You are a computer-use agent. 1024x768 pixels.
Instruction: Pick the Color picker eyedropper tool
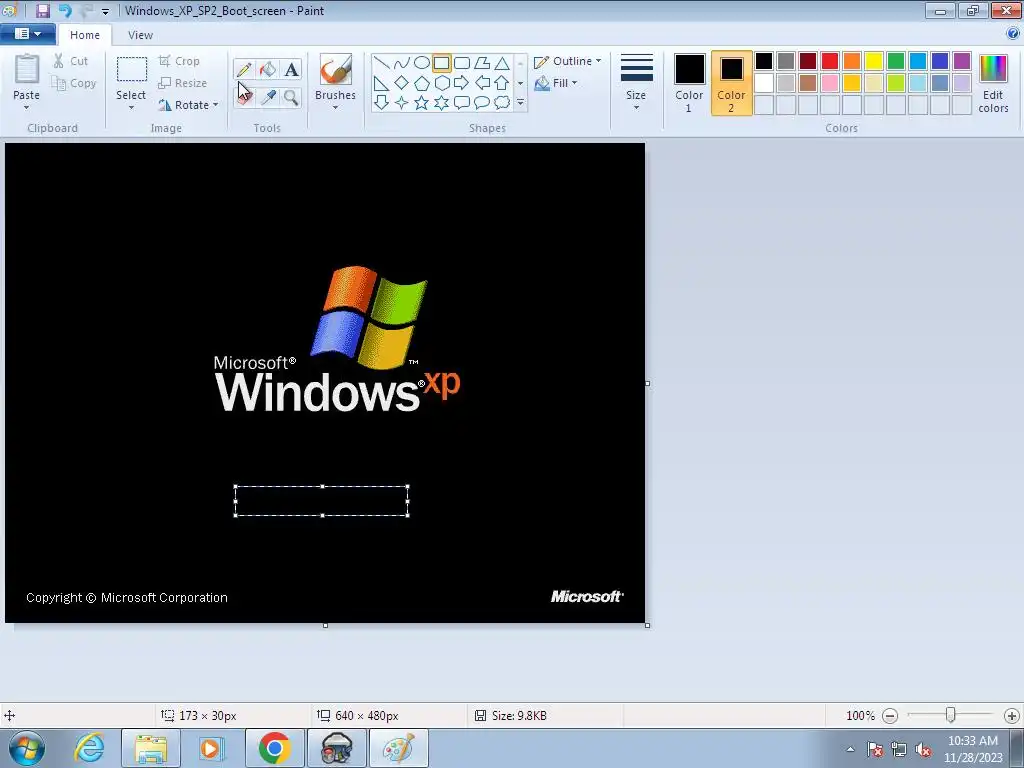click(268, 97)
